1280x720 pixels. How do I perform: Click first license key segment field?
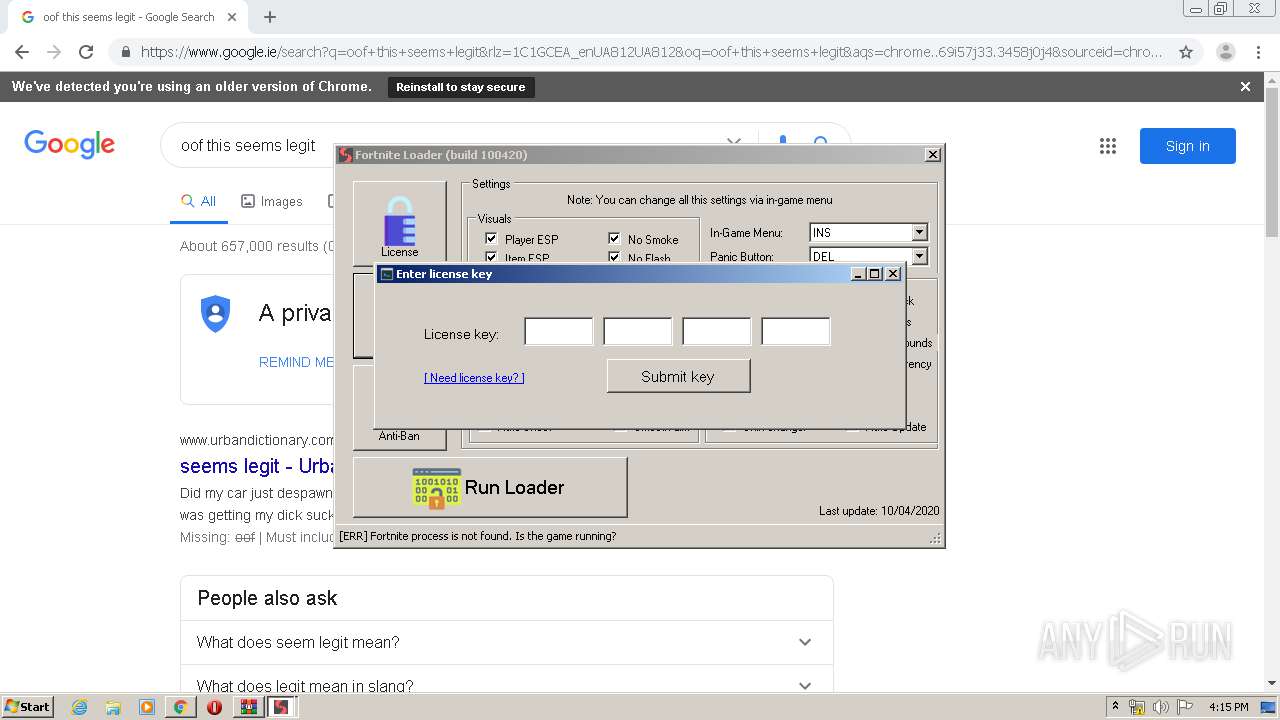559,331
